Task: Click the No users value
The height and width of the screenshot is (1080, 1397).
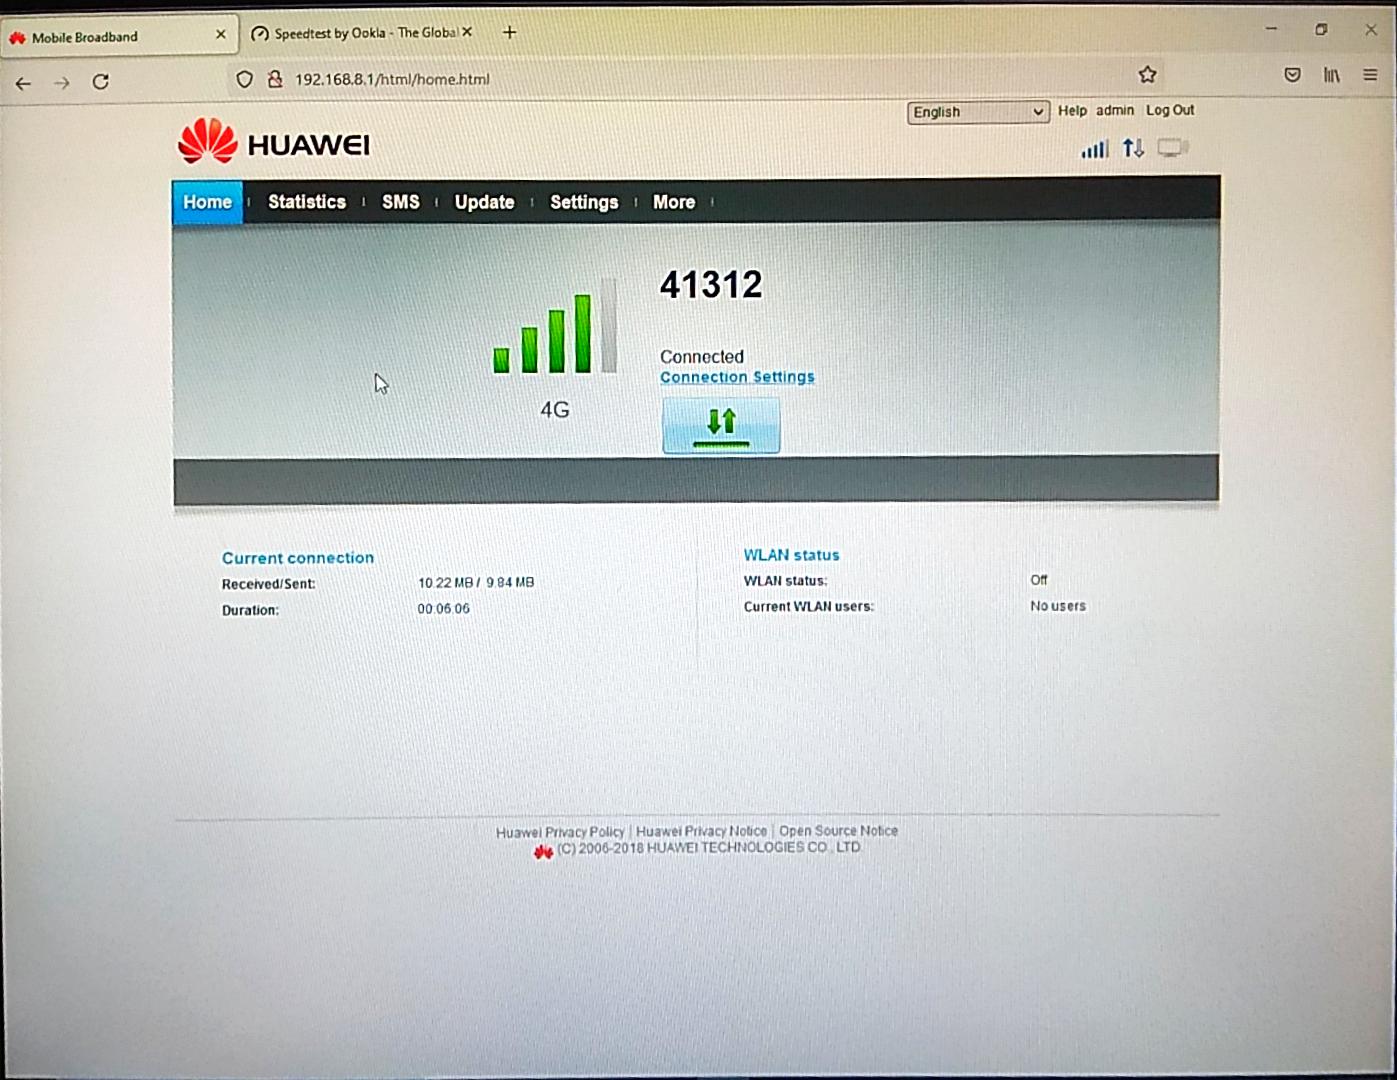Action: [1058, 606]
